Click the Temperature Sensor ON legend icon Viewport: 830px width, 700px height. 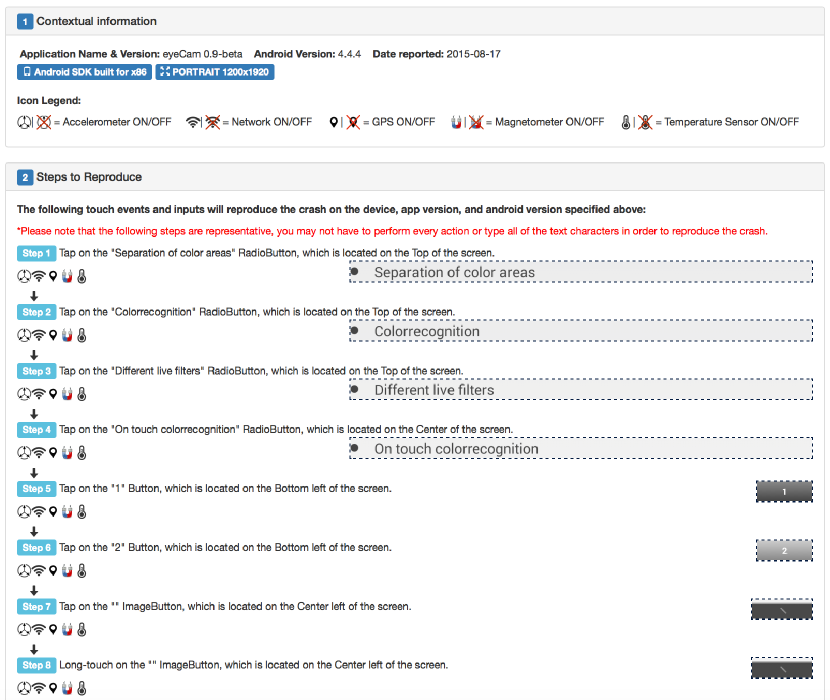tap(625, 122)
